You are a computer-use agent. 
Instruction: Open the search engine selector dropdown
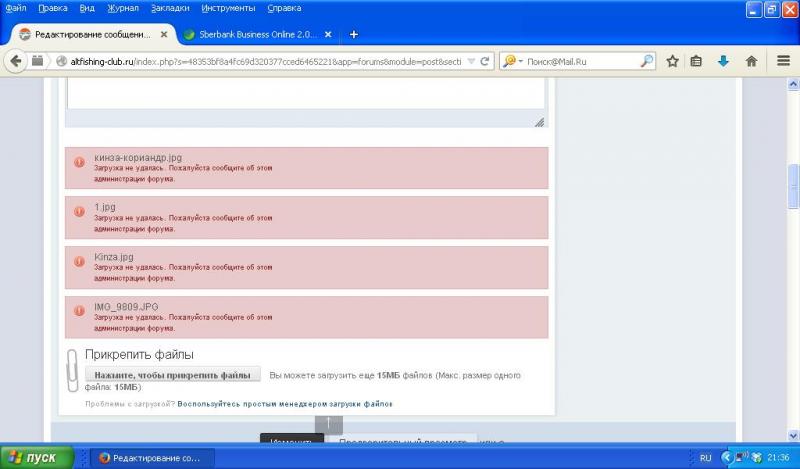click(512, 60)
